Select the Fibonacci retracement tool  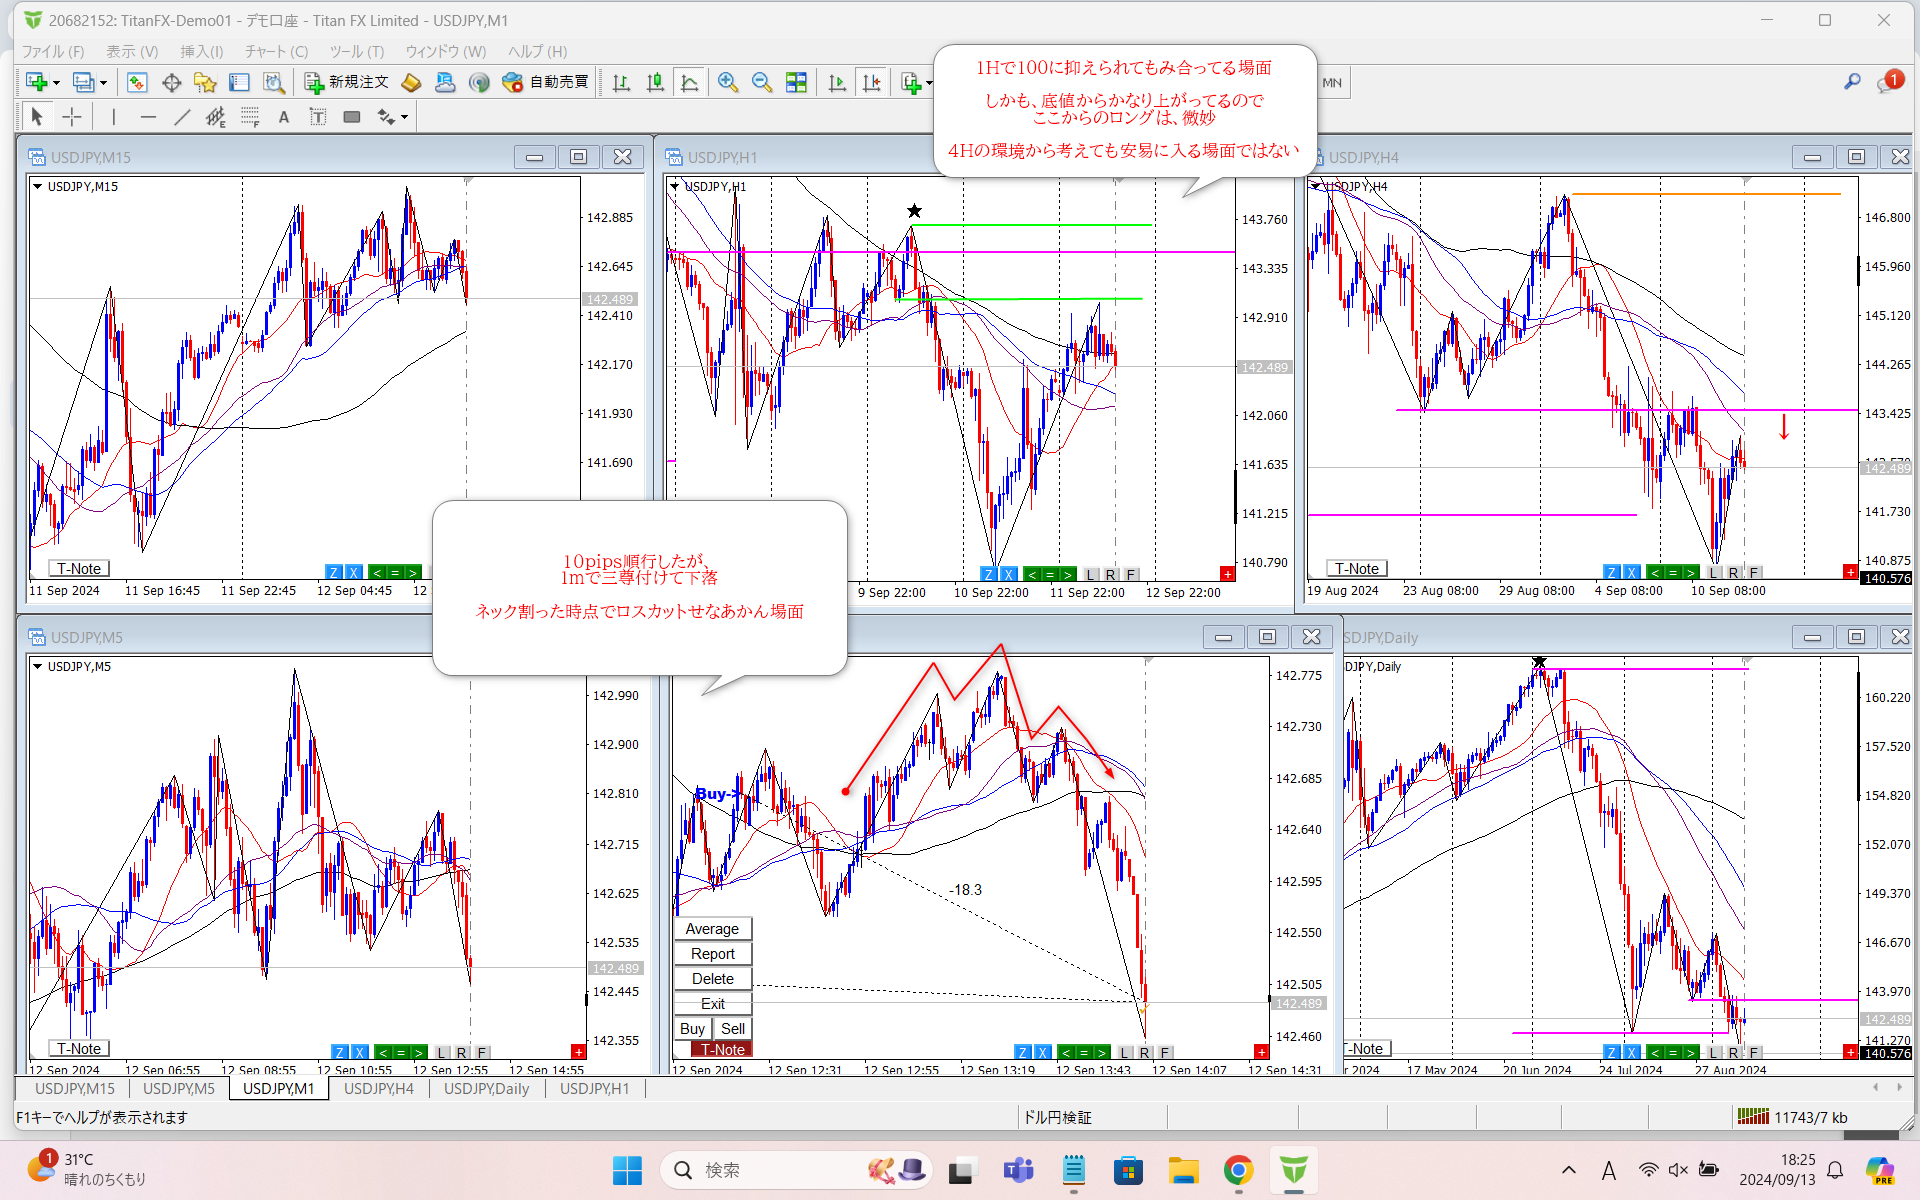point(250,117)
